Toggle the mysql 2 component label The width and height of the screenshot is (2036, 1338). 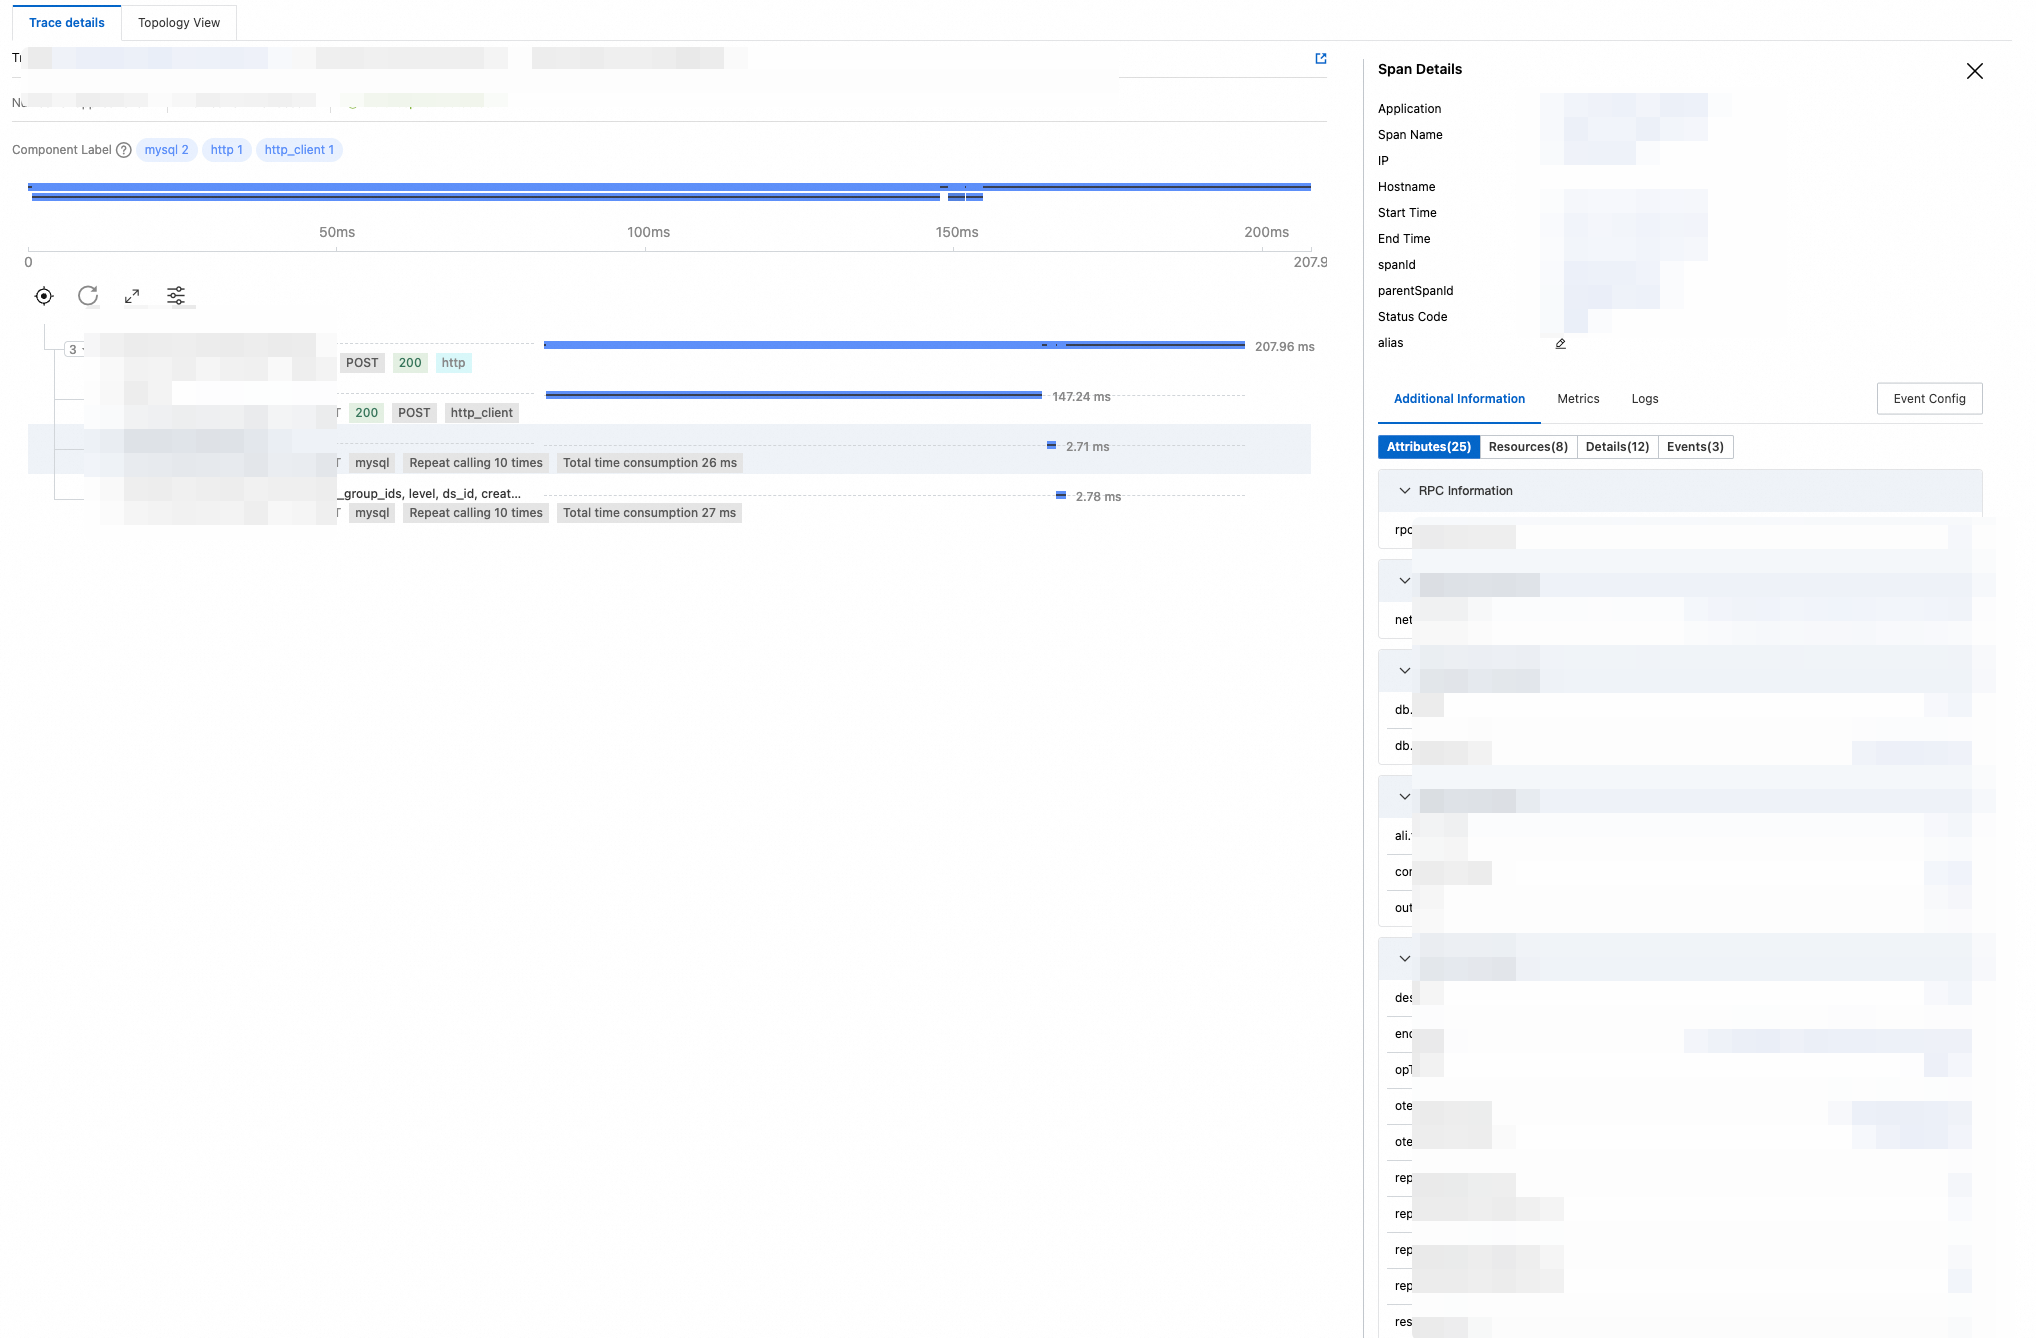coord(166,150)
